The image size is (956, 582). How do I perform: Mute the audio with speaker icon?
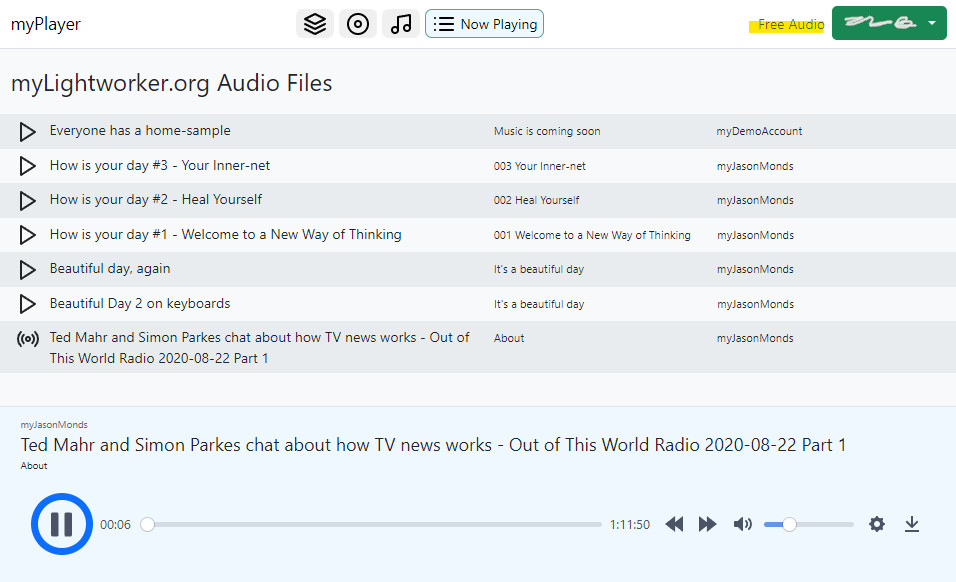pos(742,524)
